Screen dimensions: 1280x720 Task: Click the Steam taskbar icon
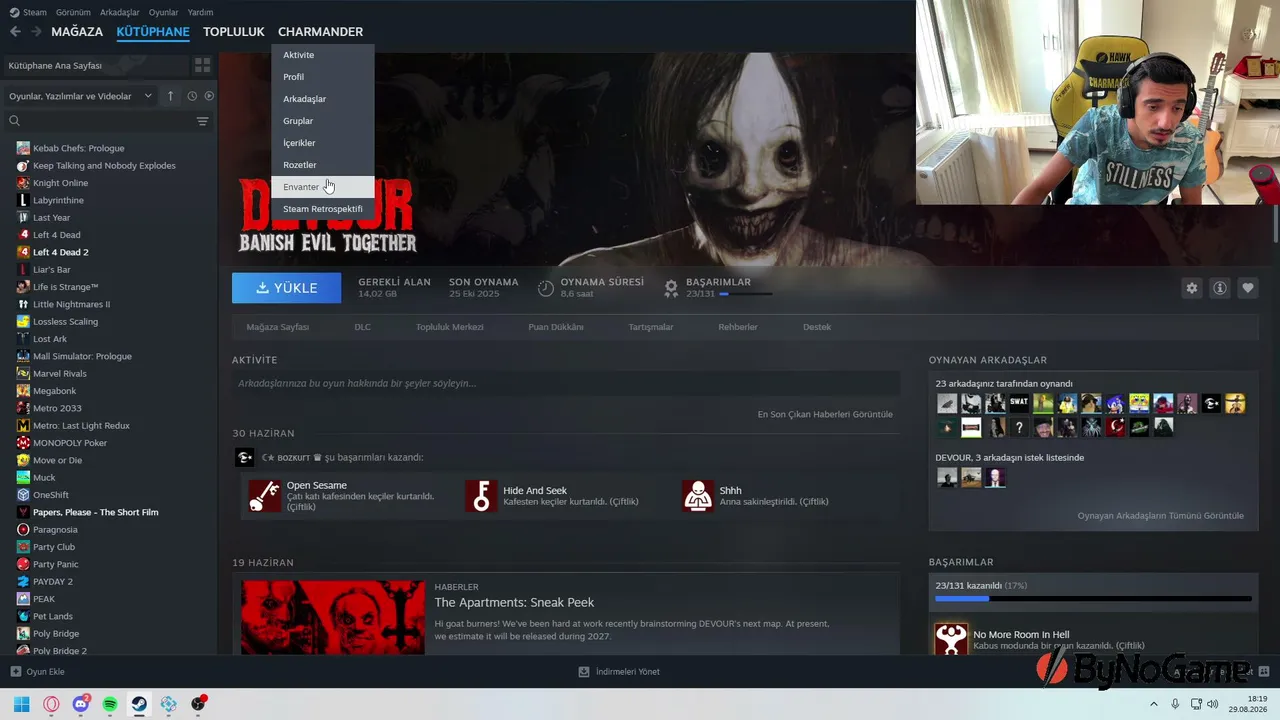pos(139,704)
